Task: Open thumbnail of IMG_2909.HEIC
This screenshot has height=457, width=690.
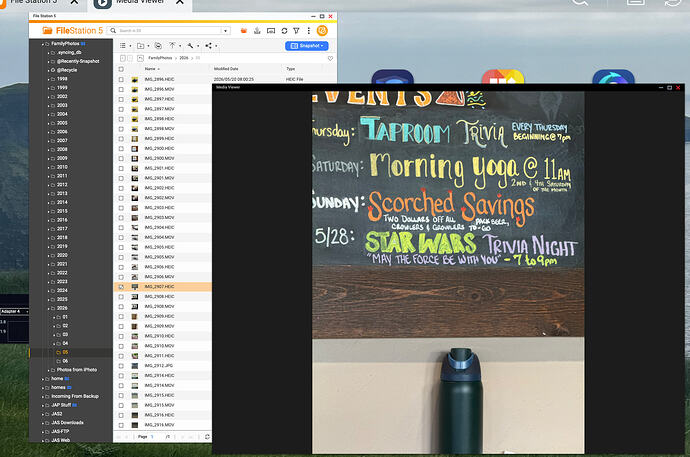Action: pos(135,316)
